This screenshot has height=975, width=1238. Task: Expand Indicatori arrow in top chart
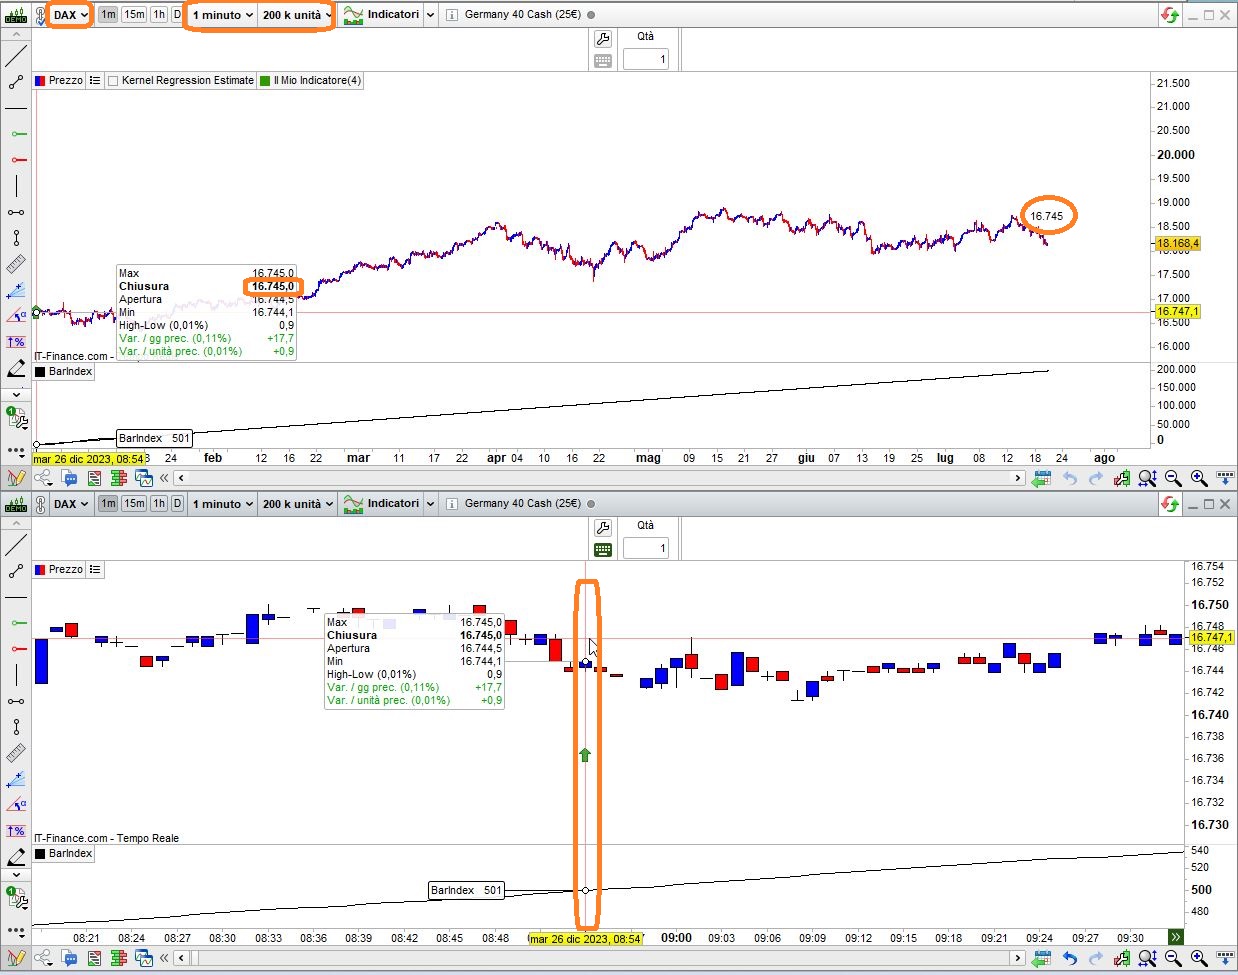pos(430,15)
